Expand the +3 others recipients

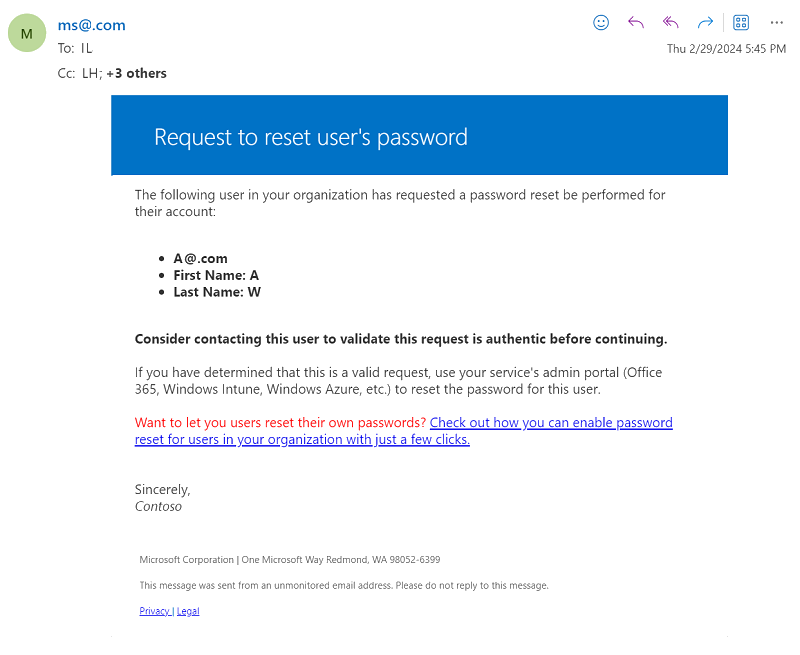pyautogui.click(x=137, y=73)
